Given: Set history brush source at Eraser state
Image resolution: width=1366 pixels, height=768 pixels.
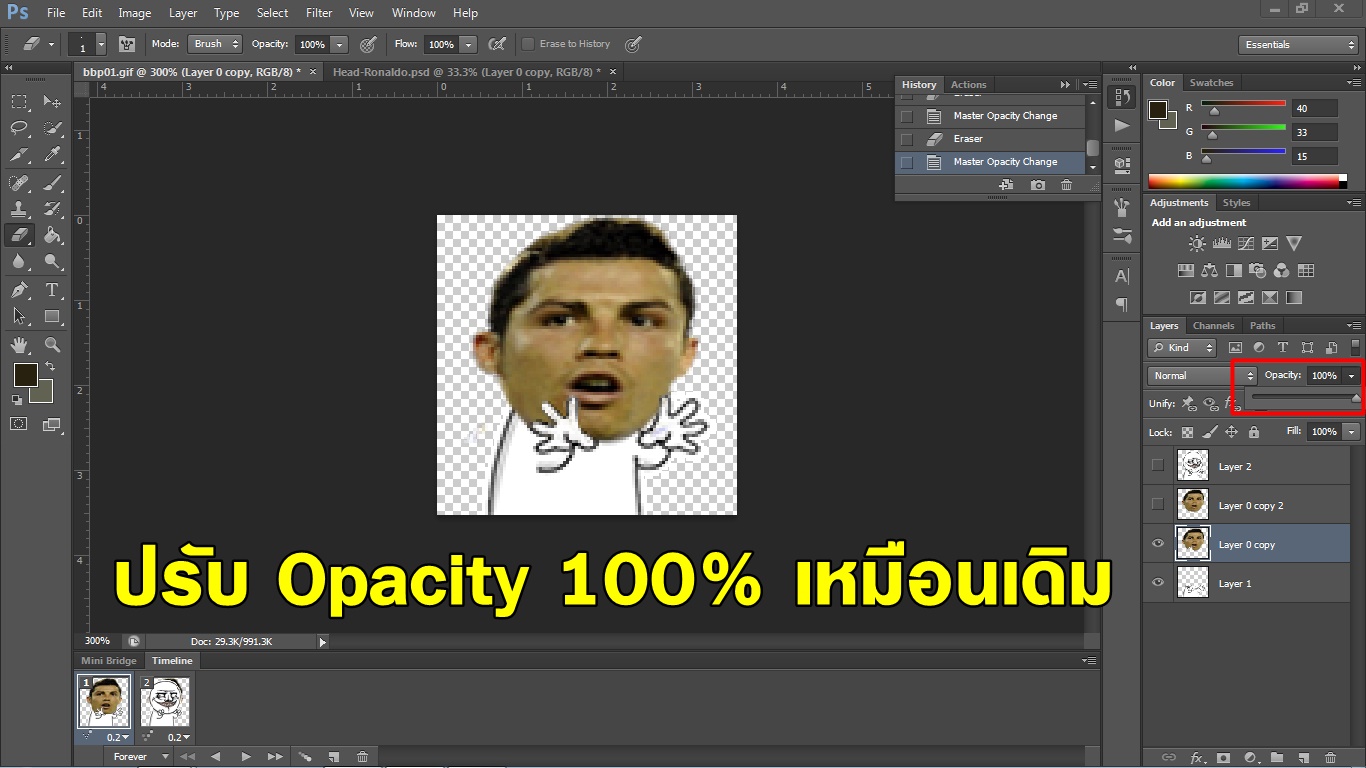Looking at the screenshot, I should (907, 139).
